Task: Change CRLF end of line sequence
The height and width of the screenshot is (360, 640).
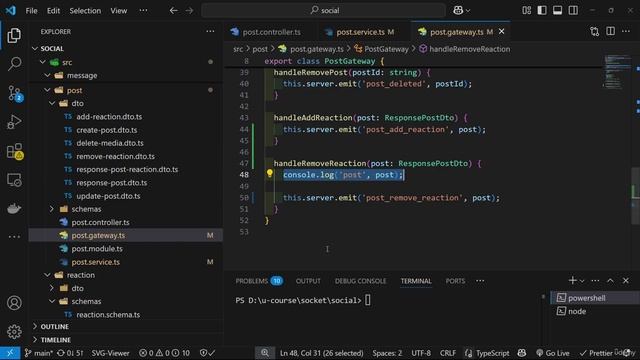Action: click(x=448, y=353)
